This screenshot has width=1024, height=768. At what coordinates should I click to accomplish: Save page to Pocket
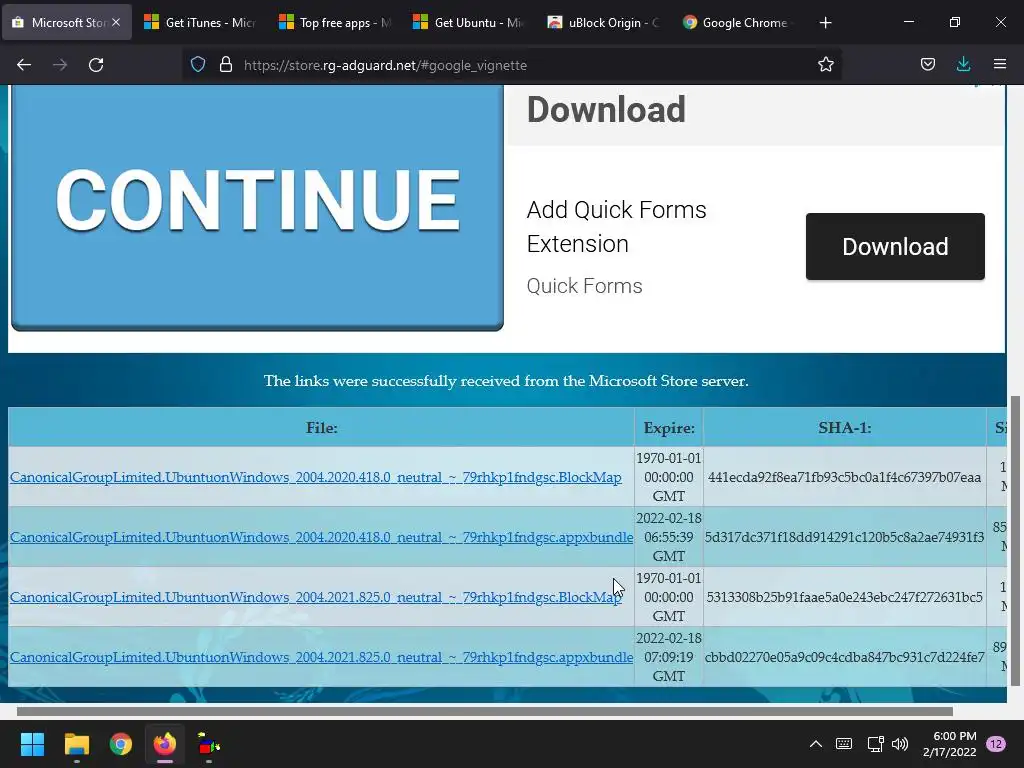(x=928, y=65)
